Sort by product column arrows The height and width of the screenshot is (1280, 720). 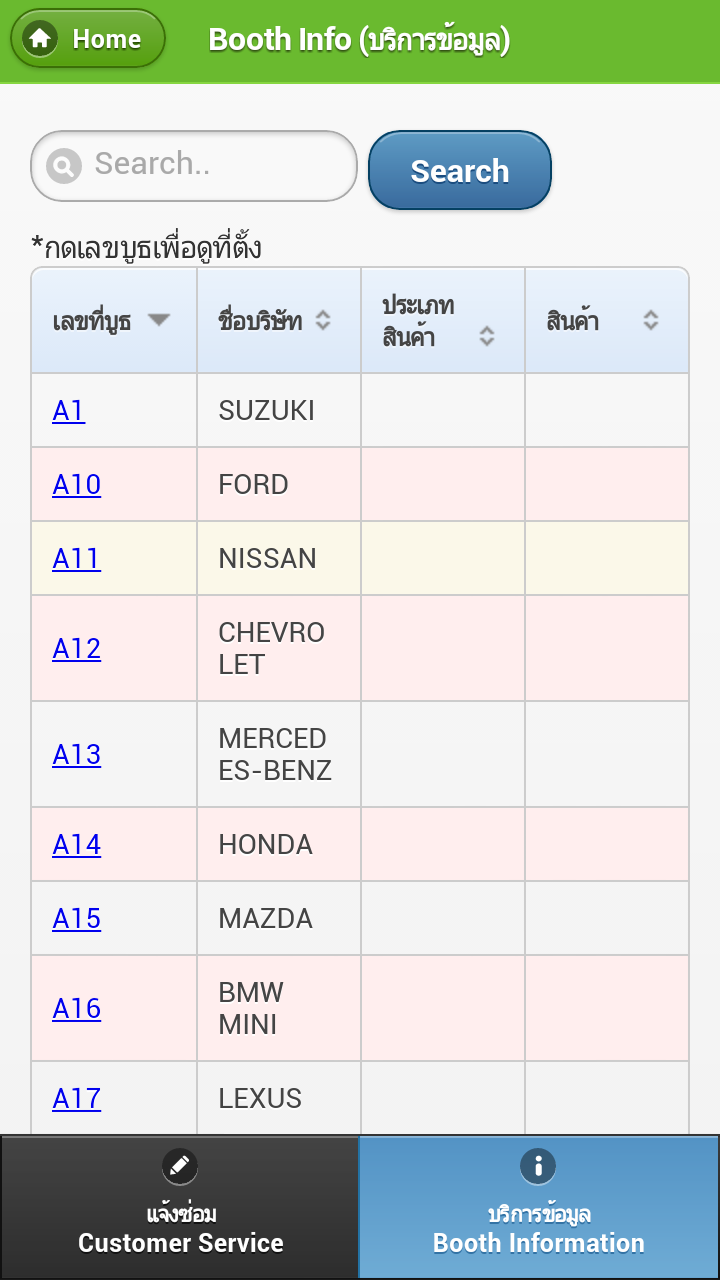(x=651, y=320)
